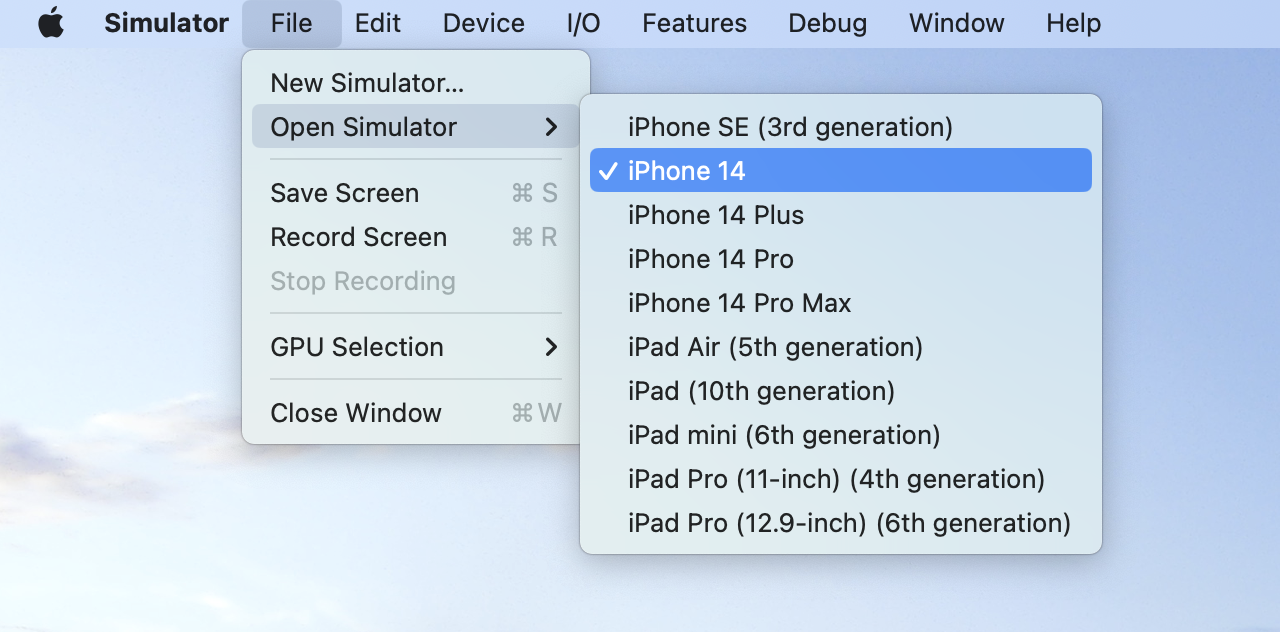1280x632 pixels.
Task: Open the Debug menu in menu bar
Action: [x=828, y=23]
